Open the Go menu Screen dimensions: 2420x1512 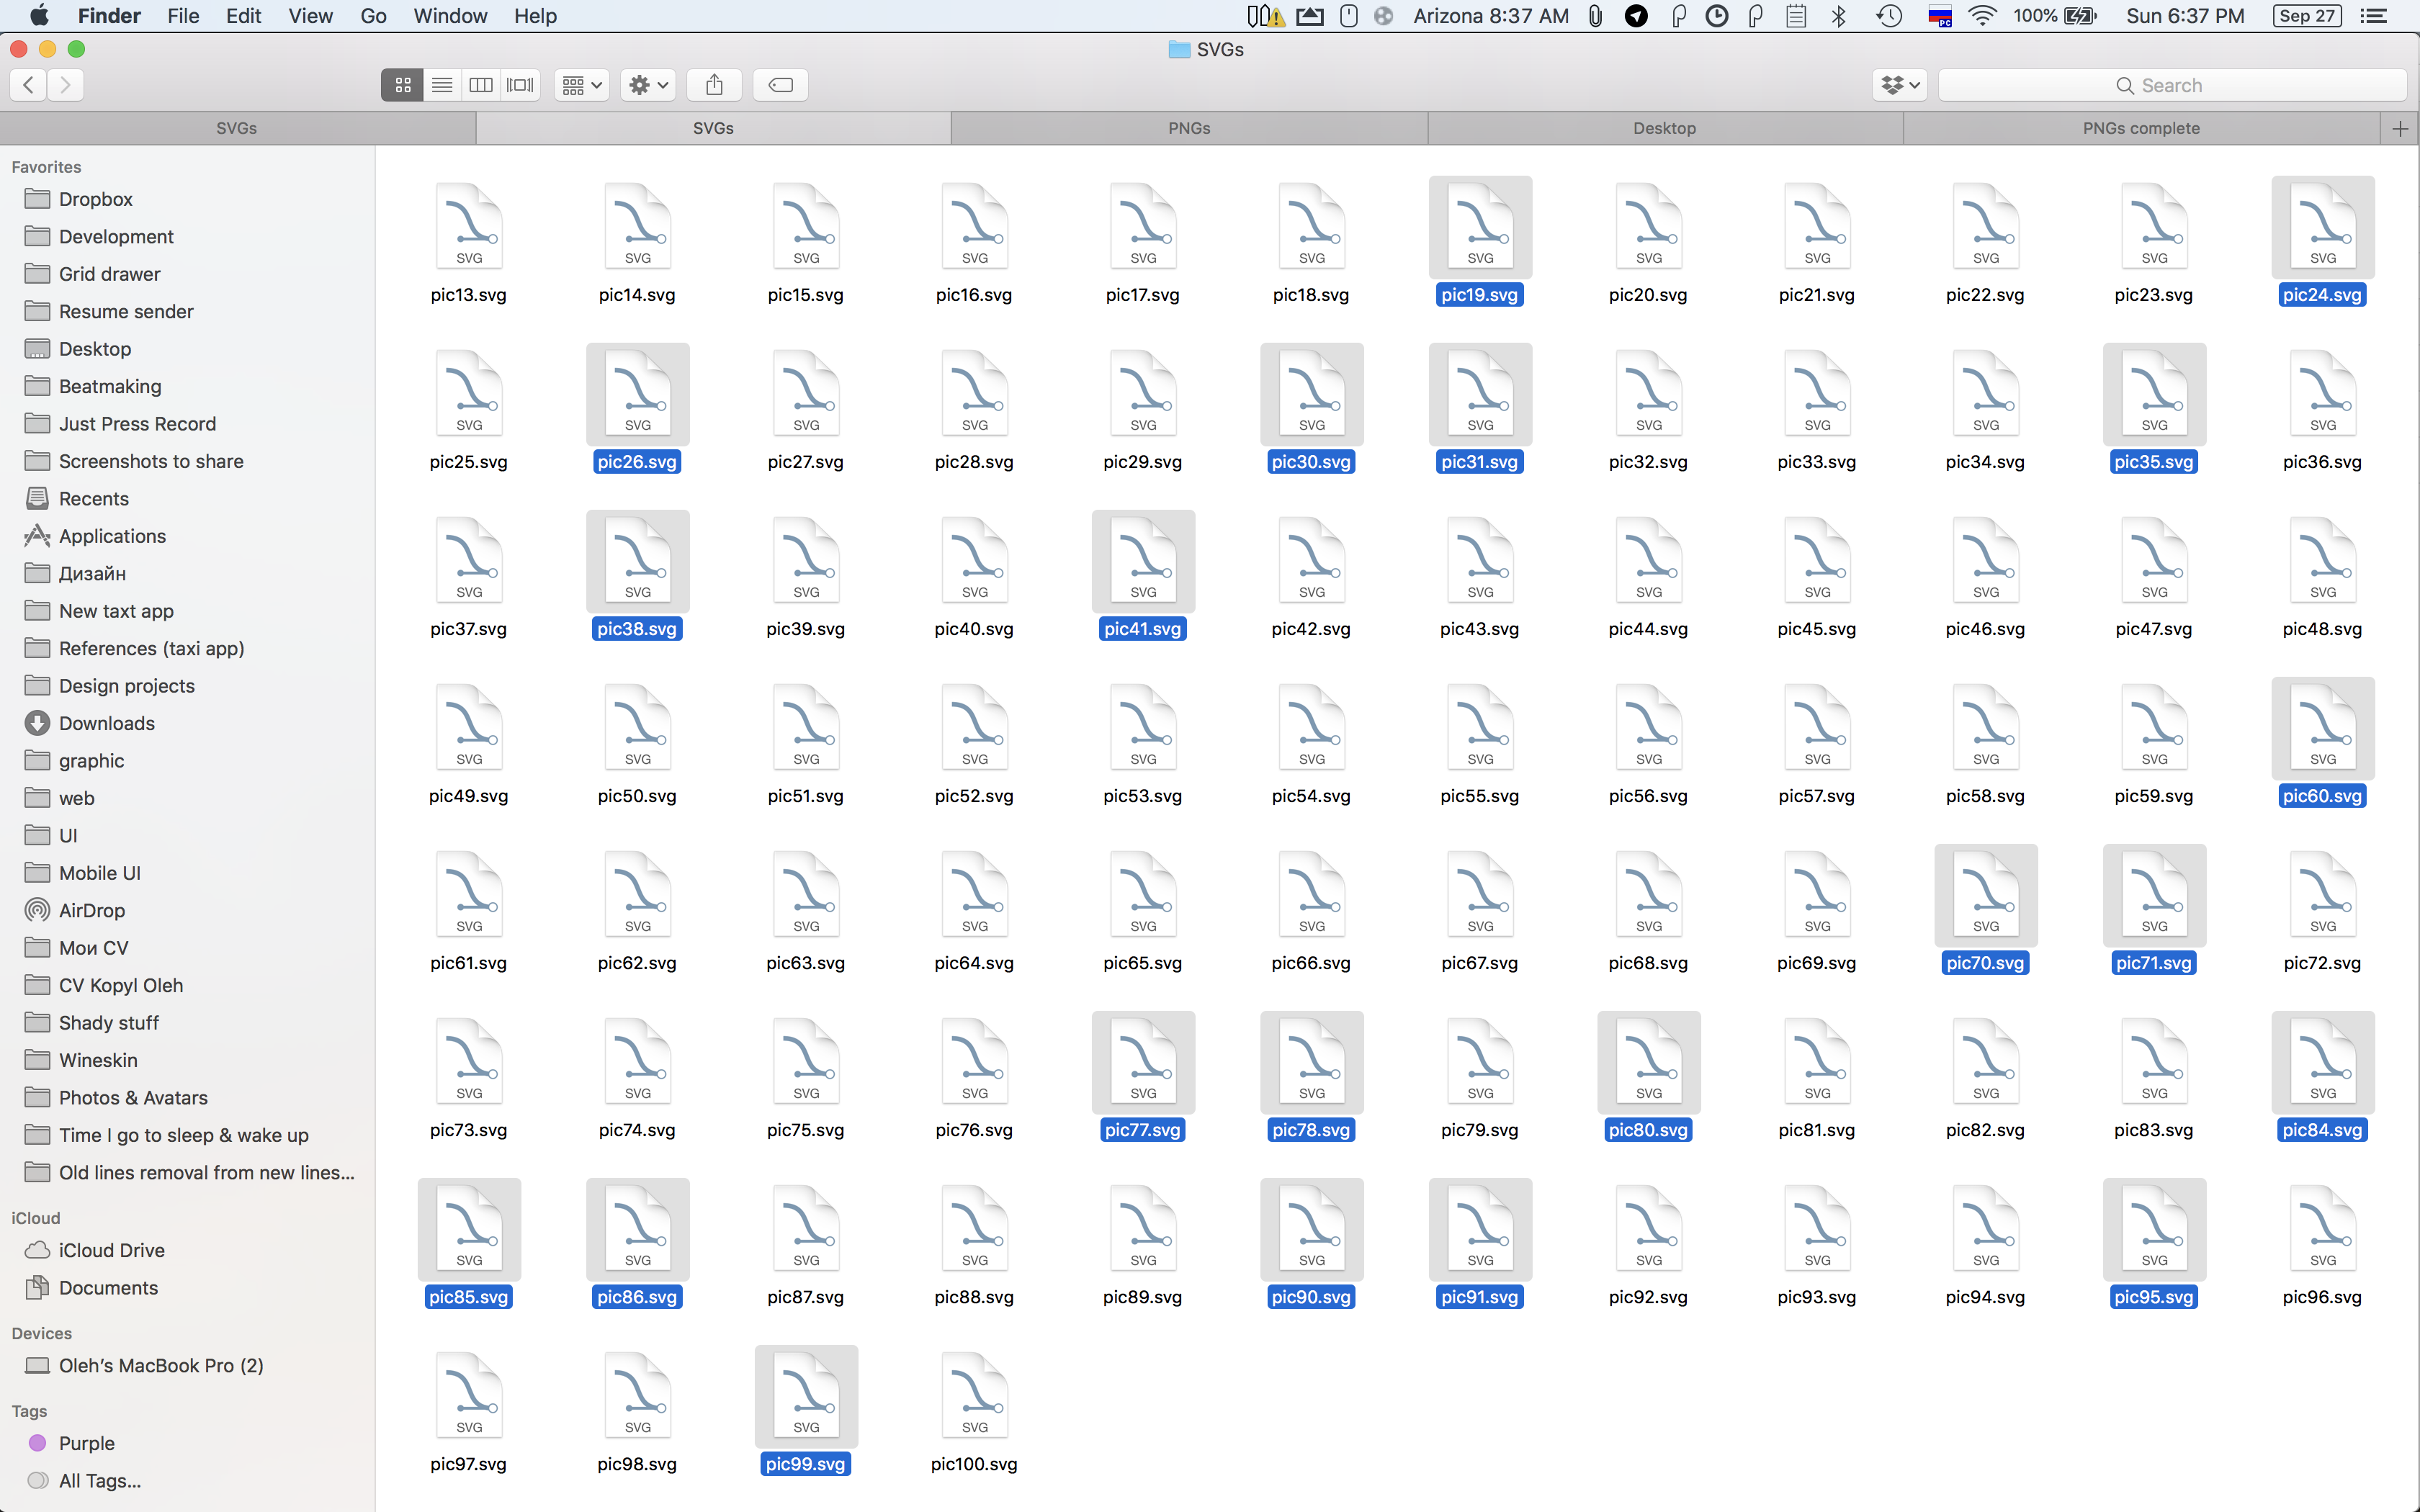point(372,16)
